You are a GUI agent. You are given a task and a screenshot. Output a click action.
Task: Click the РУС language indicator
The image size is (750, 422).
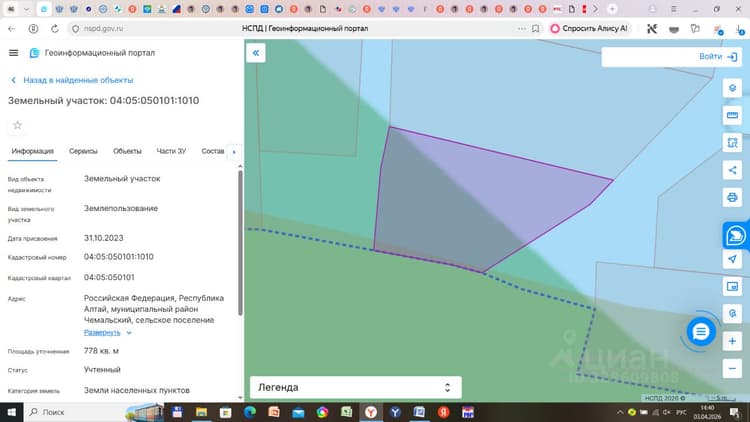tap(682, 412)
